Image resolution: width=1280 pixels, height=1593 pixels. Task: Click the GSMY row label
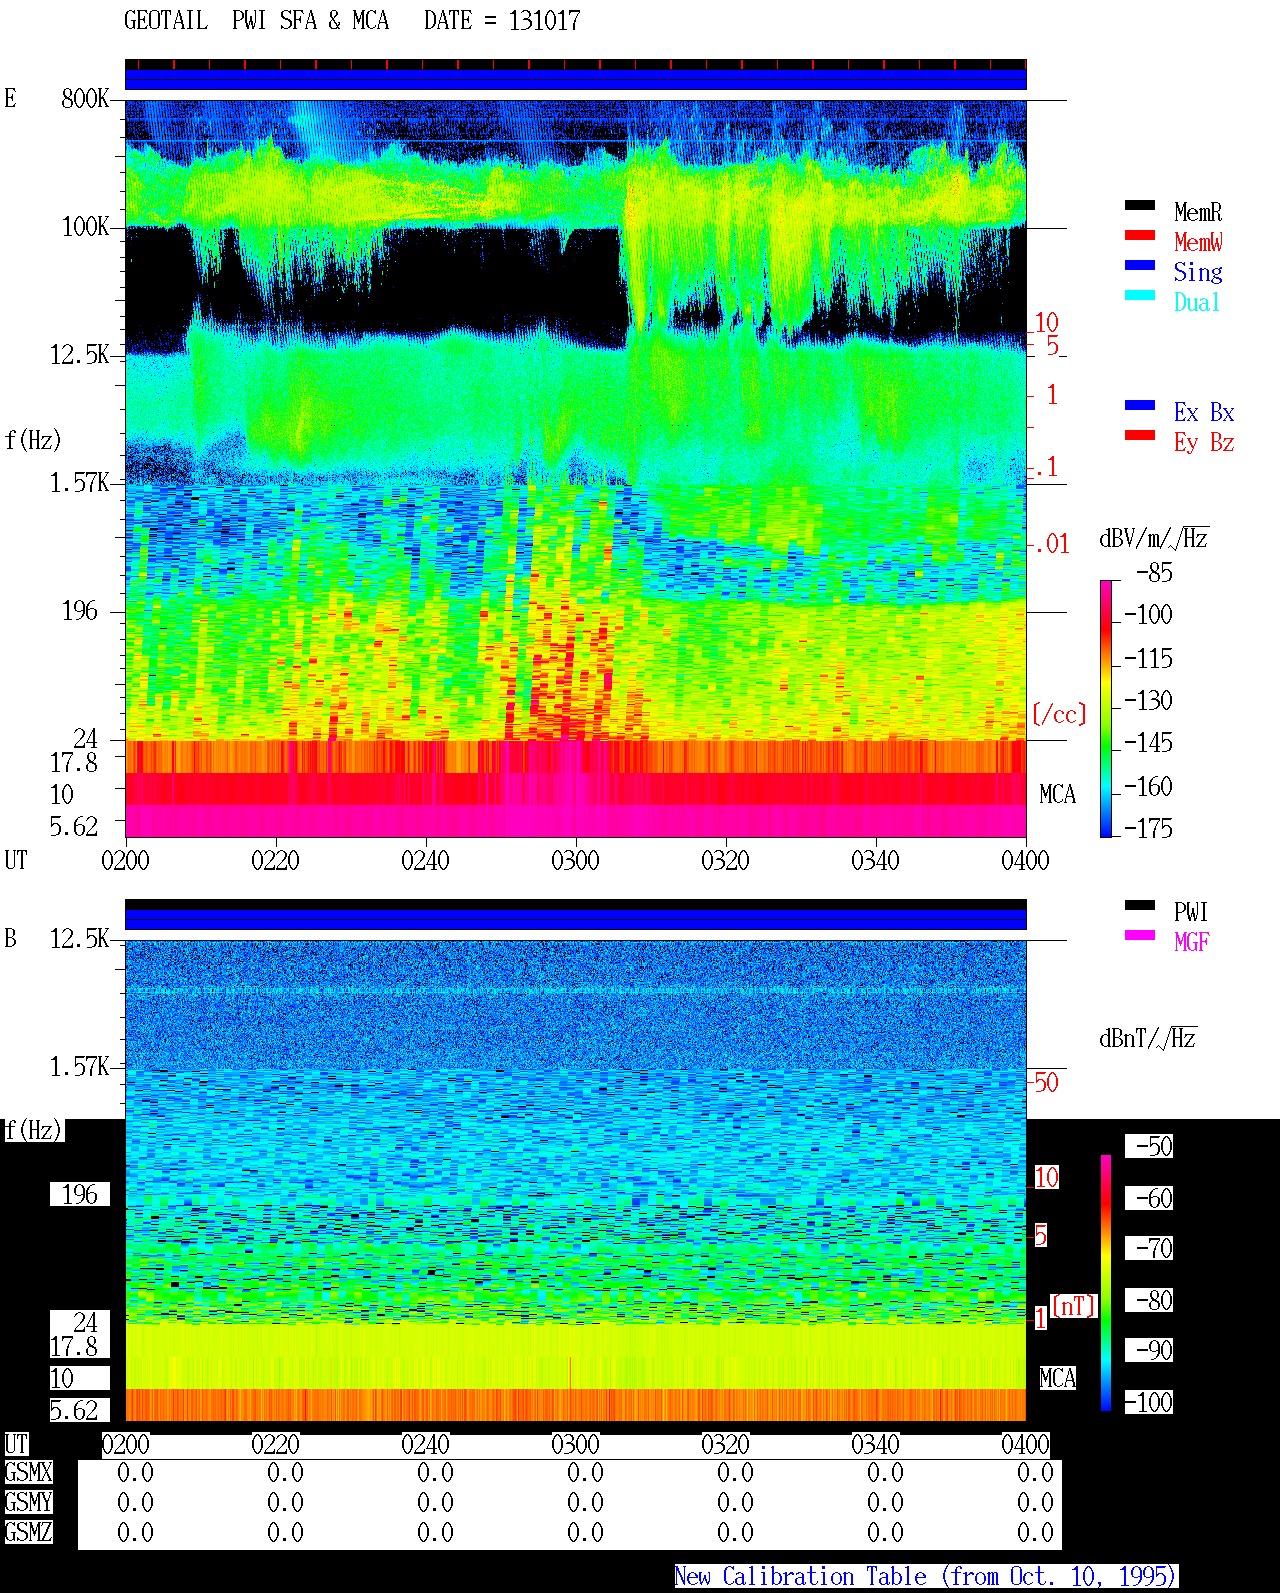(28, 1503)
